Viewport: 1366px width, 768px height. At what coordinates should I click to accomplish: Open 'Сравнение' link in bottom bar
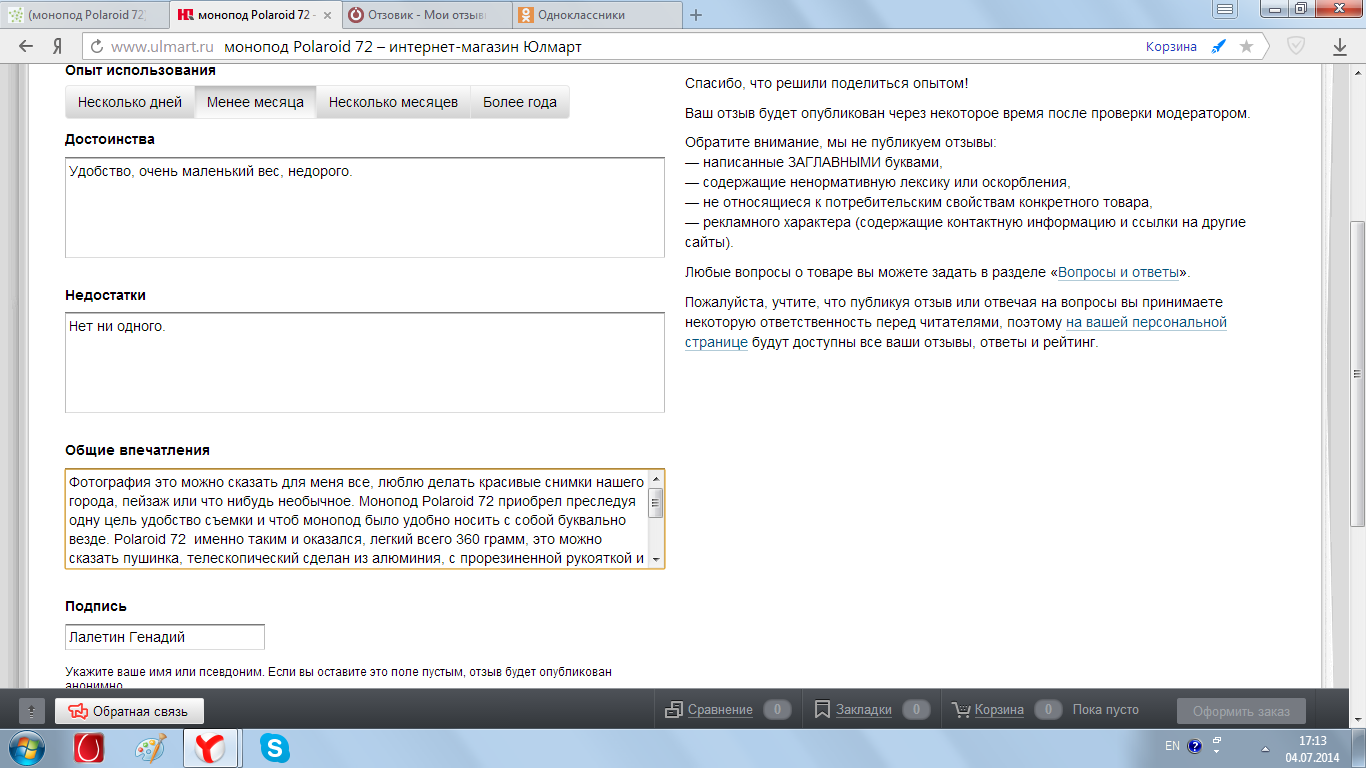tap(720, 710)
